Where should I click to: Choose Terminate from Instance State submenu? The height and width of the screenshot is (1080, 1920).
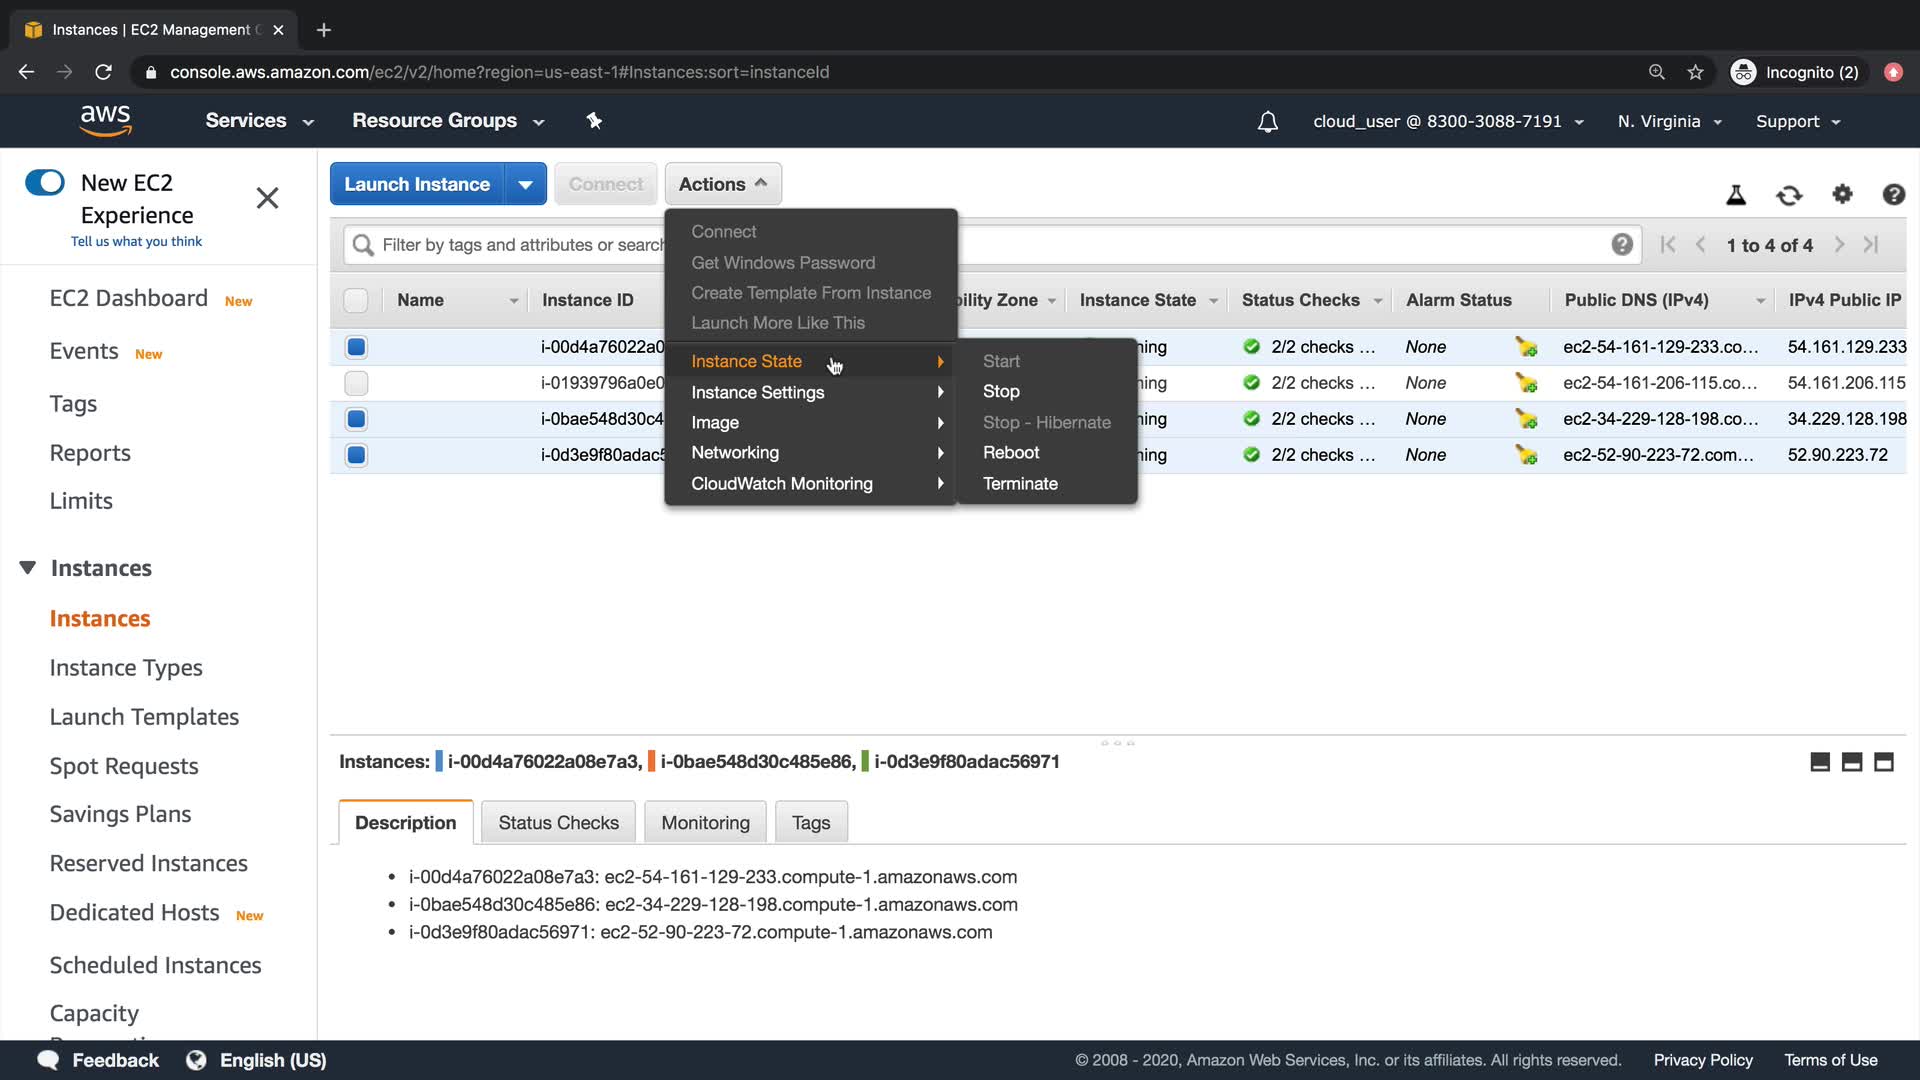[x=1019, y=484]
